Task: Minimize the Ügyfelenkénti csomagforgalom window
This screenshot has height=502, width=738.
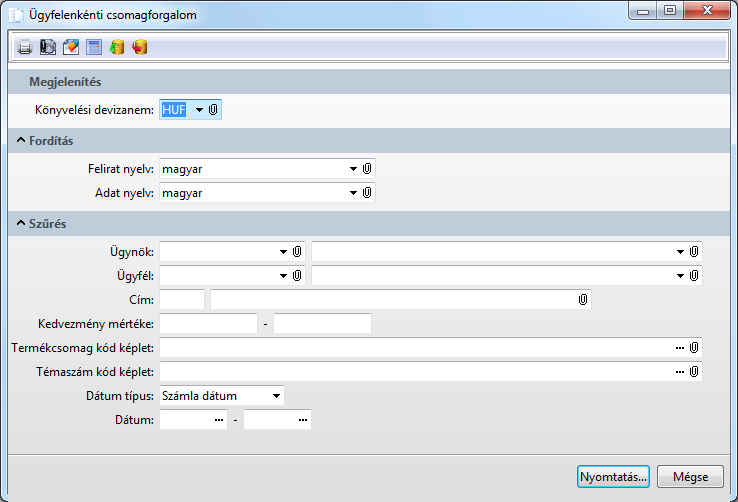Action: [x=643, y=10]
